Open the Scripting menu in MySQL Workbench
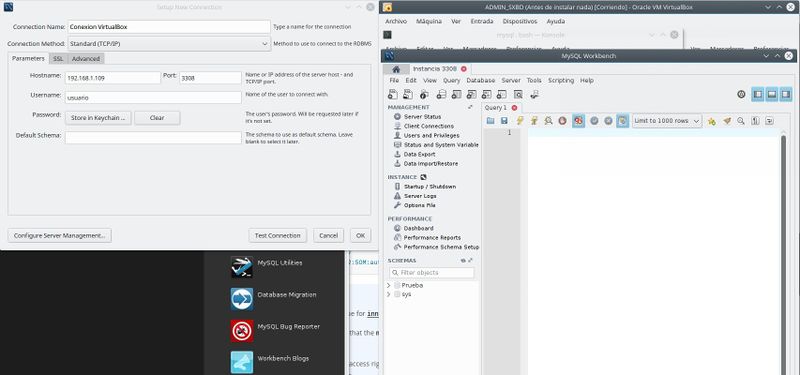The height and width of the screenshot is (375, 800). [x=561, y=81]
